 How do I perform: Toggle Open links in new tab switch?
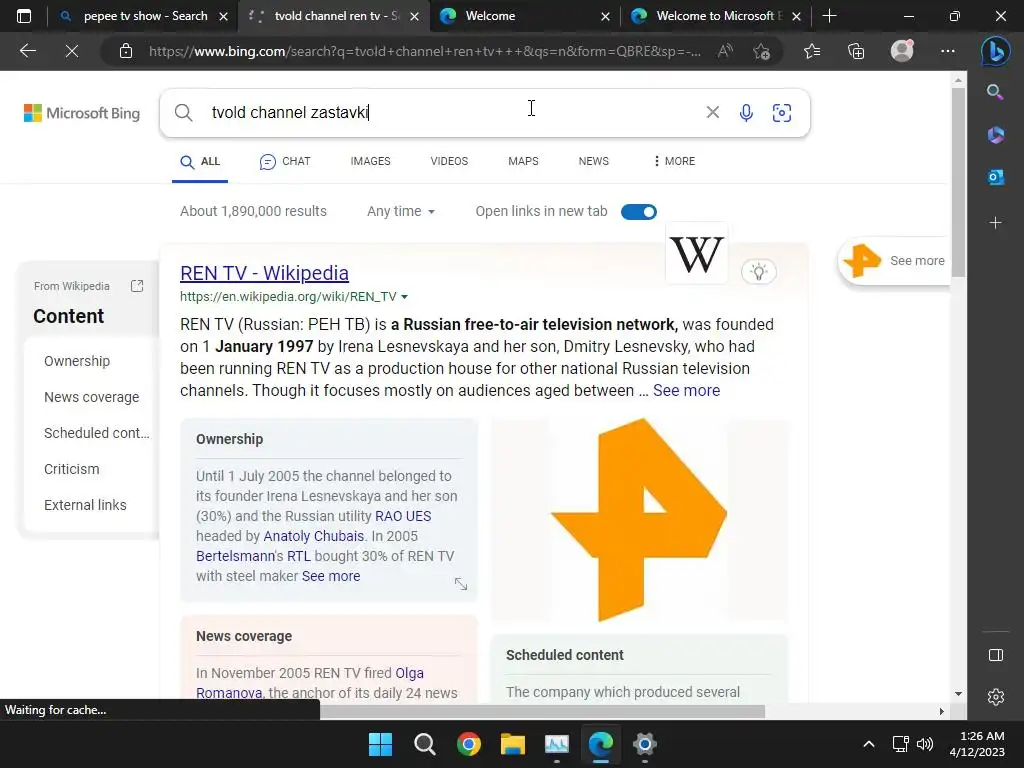[x=639, y=212]
